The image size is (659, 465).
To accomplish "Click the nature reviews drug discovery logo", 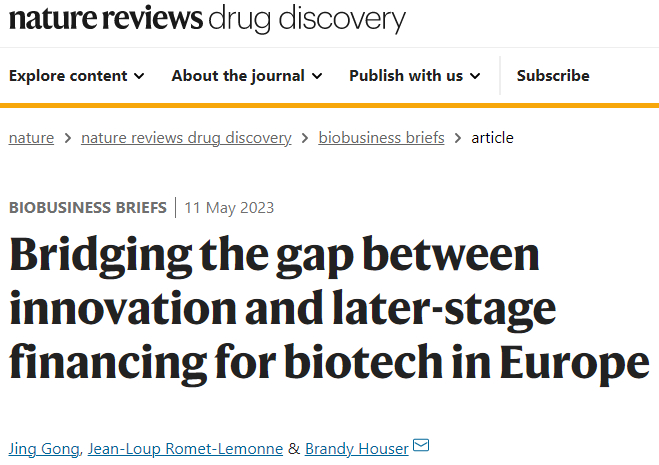I will click(208, 20).
